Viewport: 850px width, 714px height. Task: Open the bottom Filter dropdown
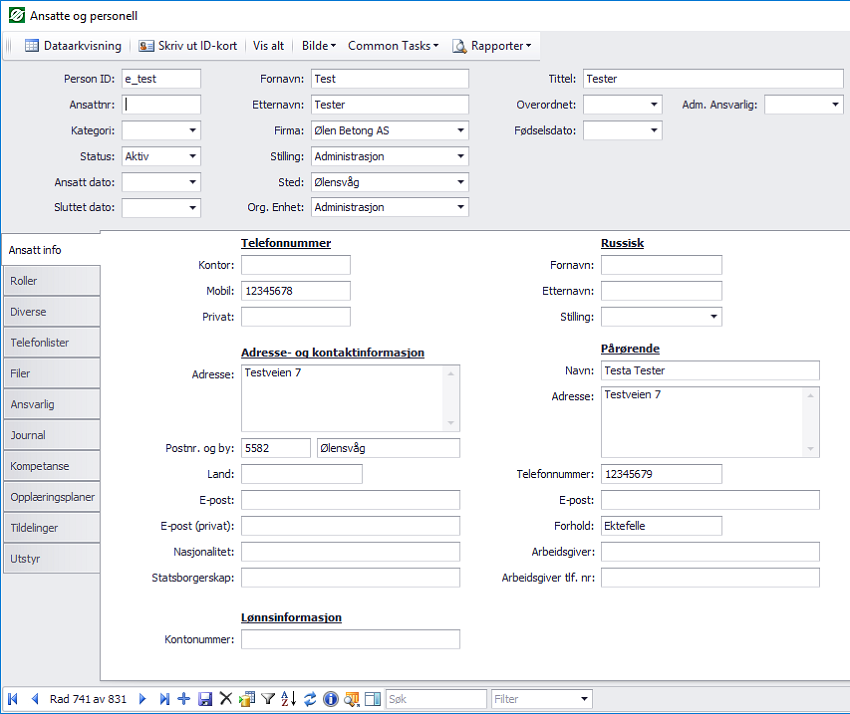coord(584,699)
